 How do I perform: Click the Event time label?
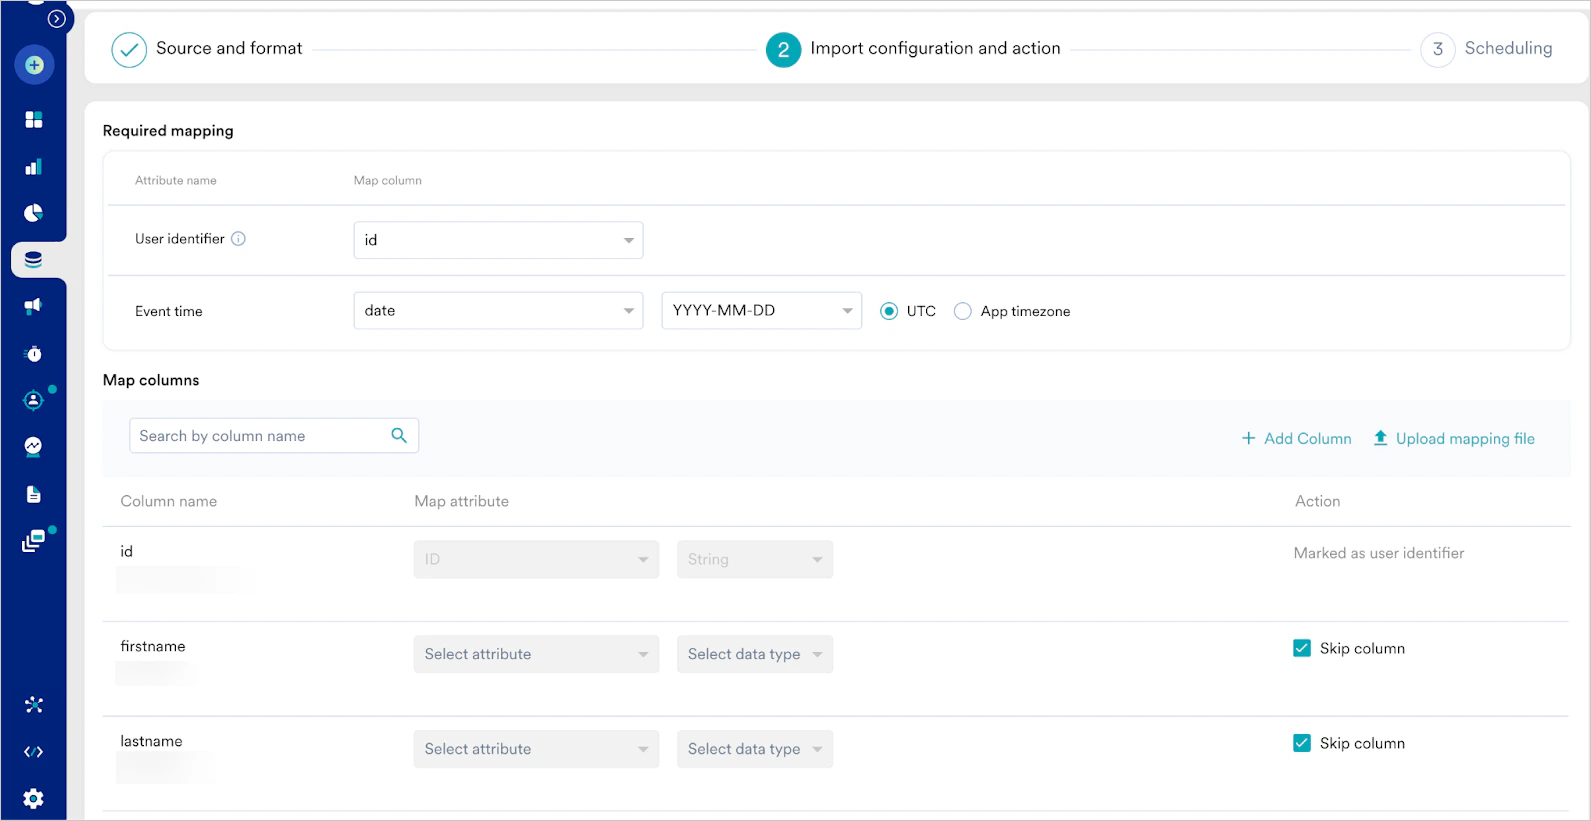point(169,311)
